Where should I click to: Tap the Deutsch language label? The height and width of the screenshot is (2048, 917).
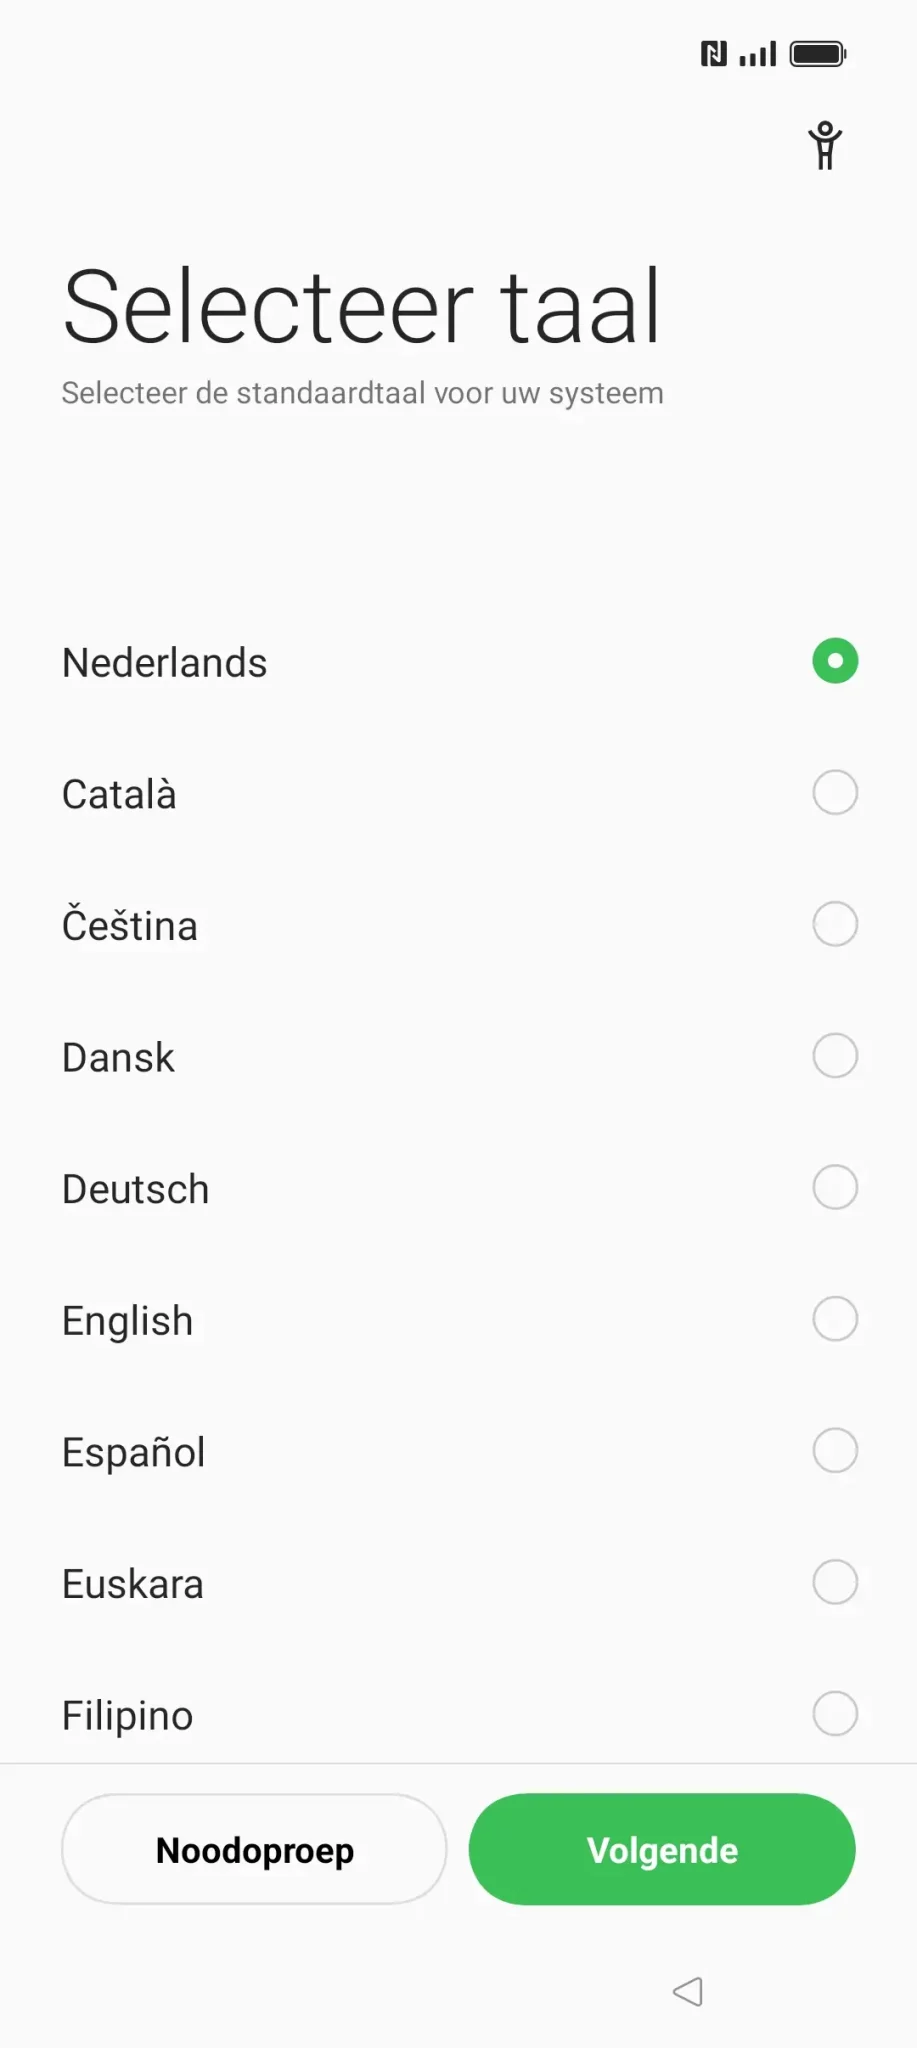136,1189
